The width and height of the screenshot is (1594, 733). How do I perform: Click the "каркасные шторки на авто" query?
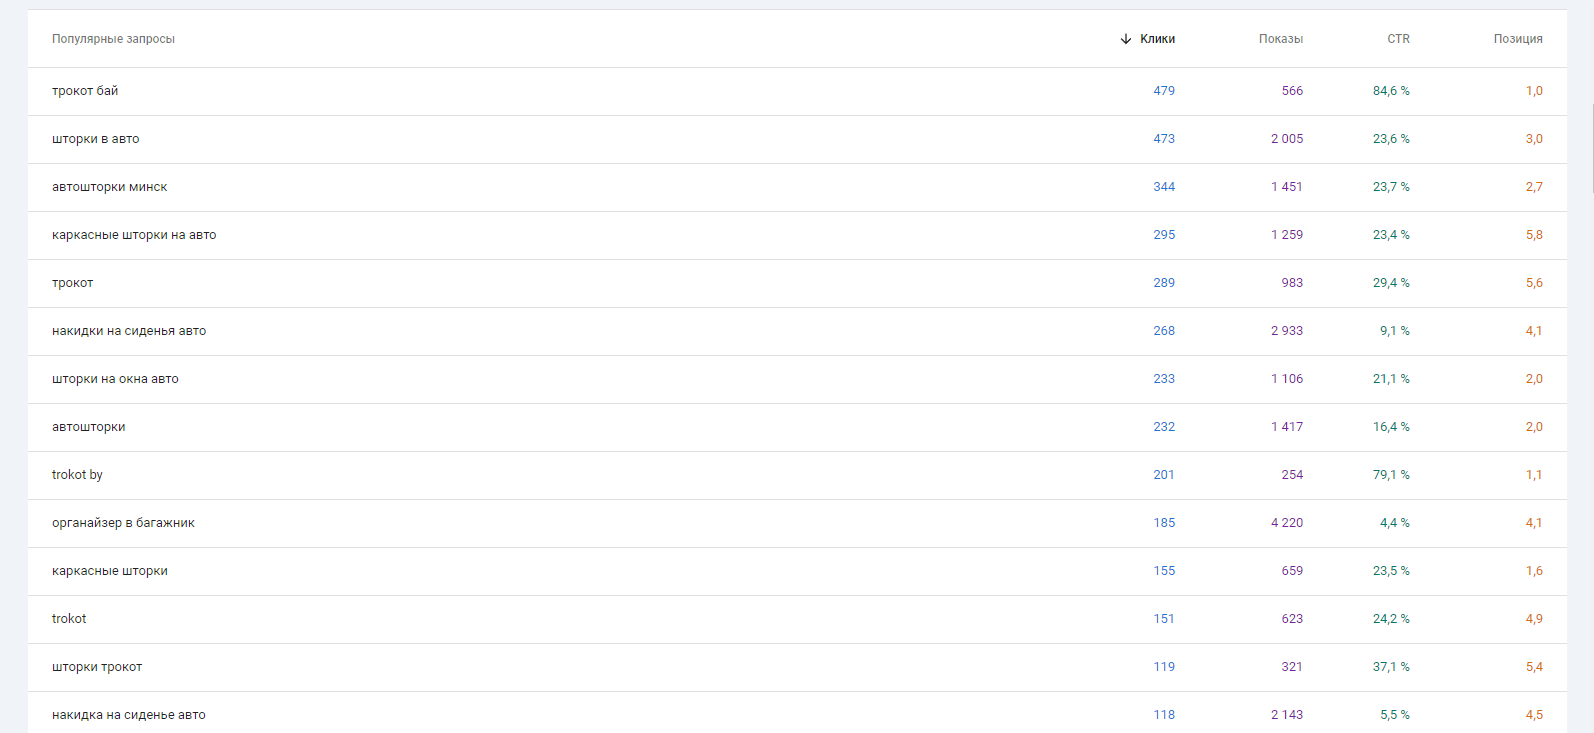point(134,235)
